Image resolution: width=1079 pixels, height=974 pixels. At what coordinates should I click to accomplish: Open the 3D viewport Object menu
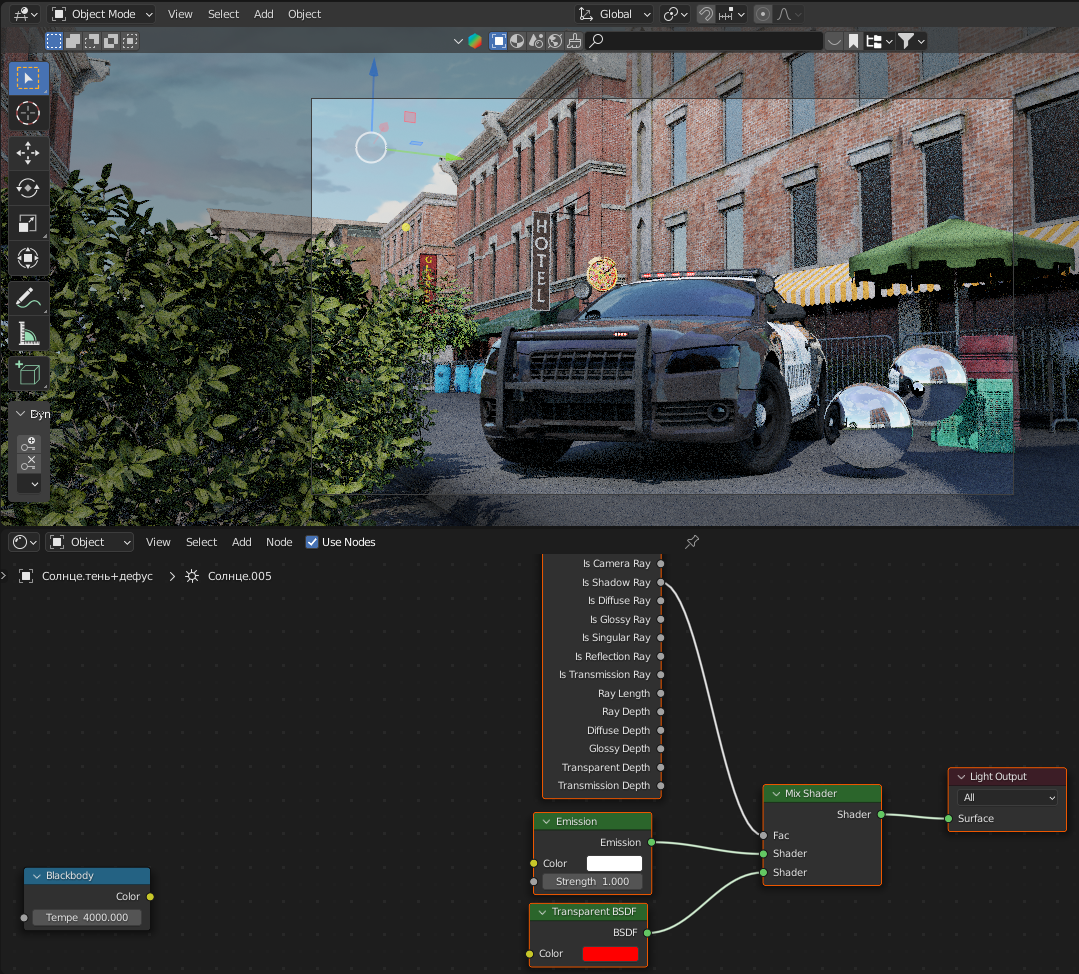[x=304, y=14]
